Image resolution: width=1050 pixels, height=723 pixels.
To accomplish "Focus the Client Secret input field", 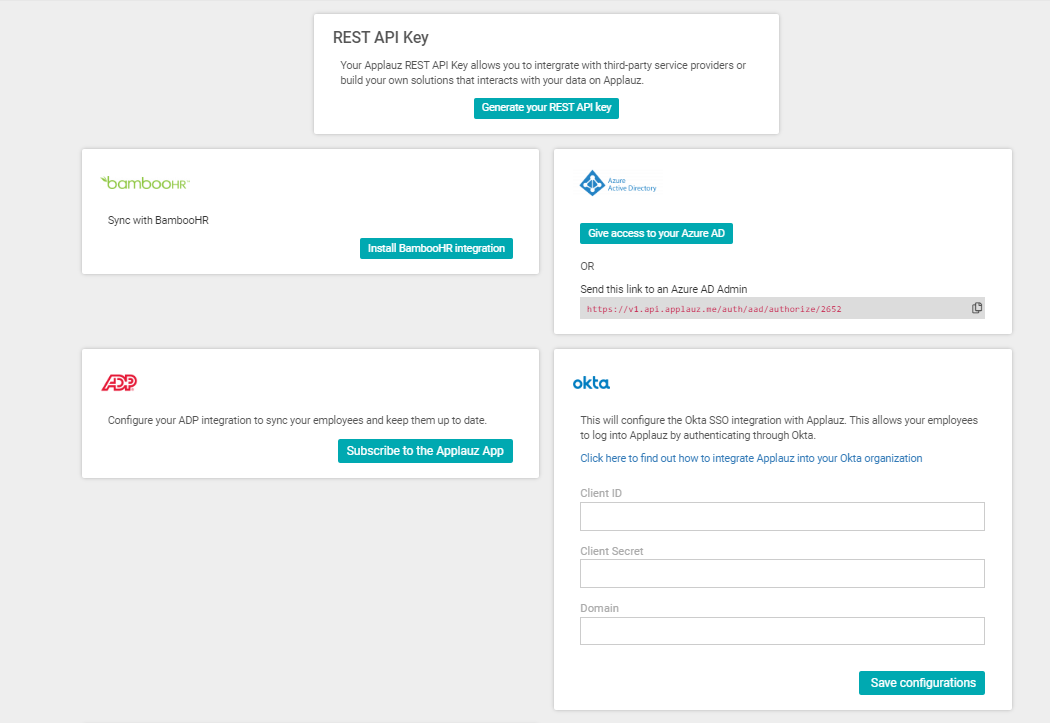I will (x=782, y=573).
